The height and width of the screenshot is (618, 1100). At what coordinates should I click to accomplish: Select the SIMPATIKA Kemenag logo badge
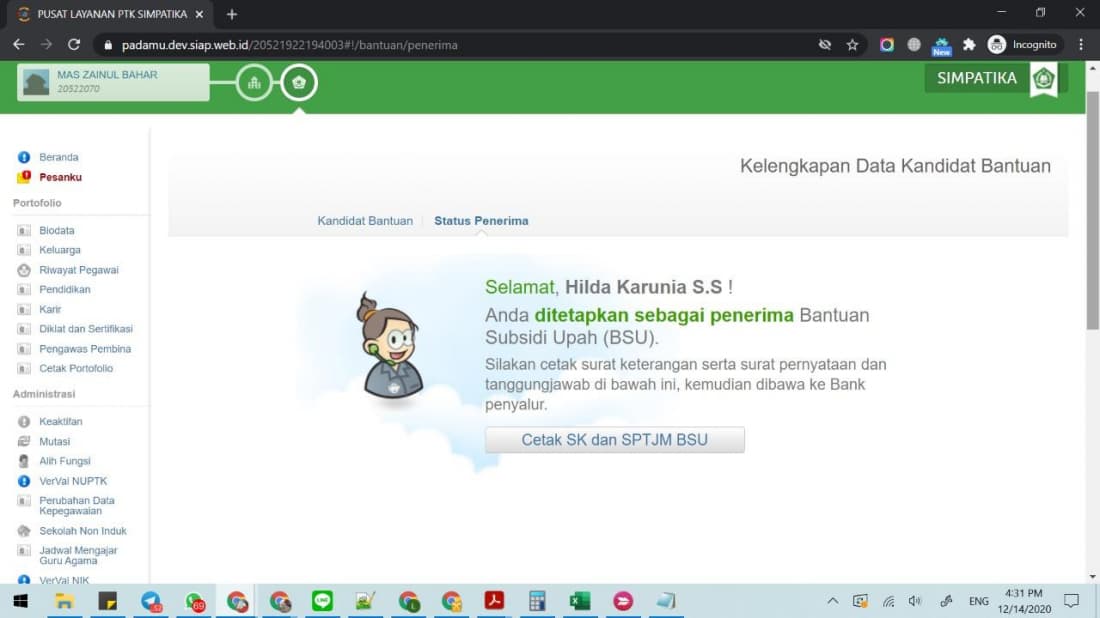[x=1043, y=77]
